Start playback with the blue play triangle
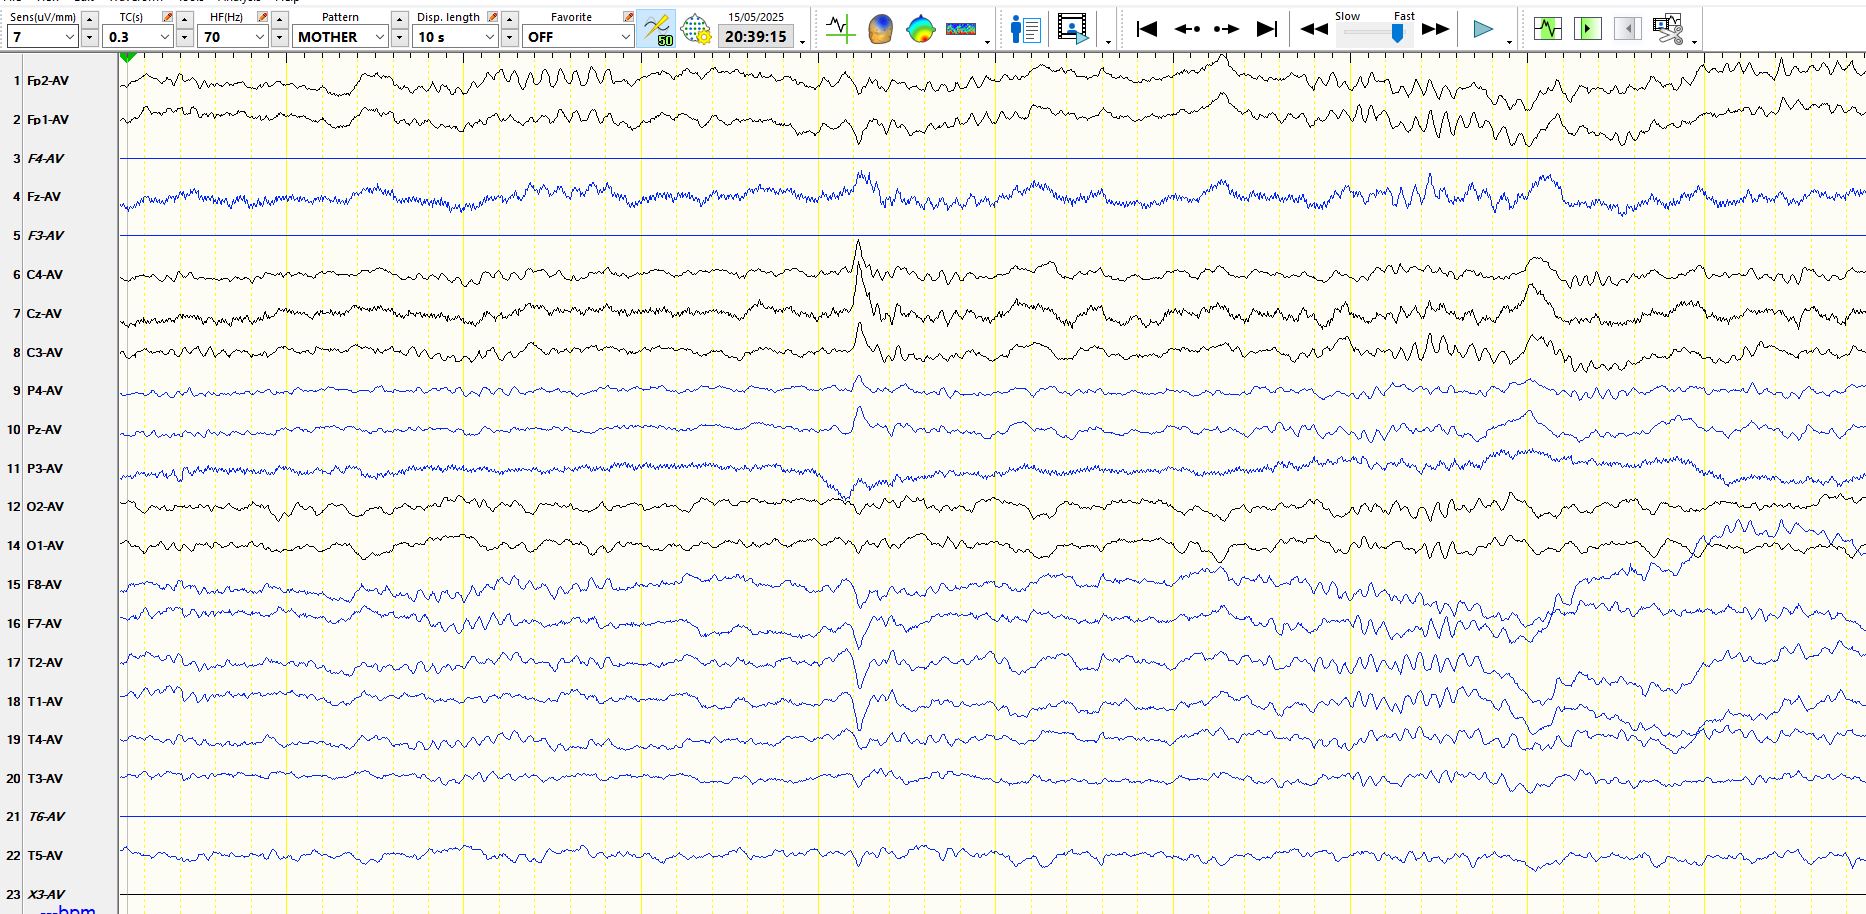Image resolution: width=1866 pixels, height=914 pixels. click(1483, 29)
